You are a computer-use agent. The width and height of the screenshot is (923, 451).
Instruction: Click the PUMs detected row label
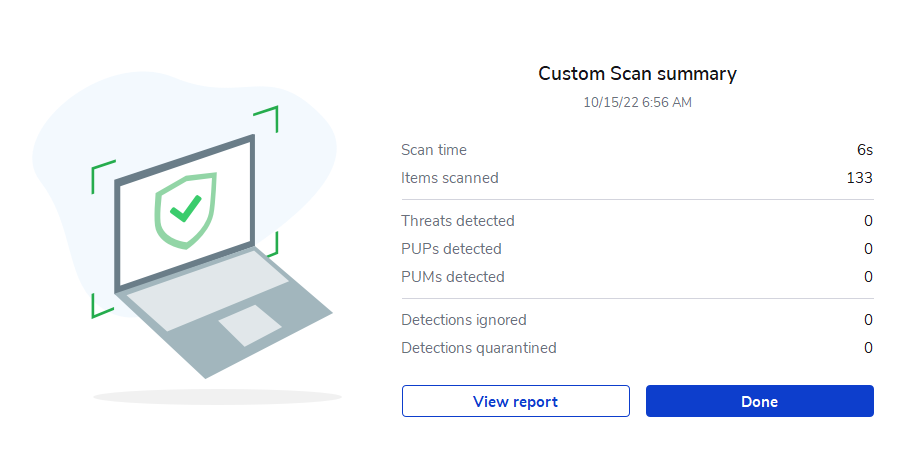point(453,277)
